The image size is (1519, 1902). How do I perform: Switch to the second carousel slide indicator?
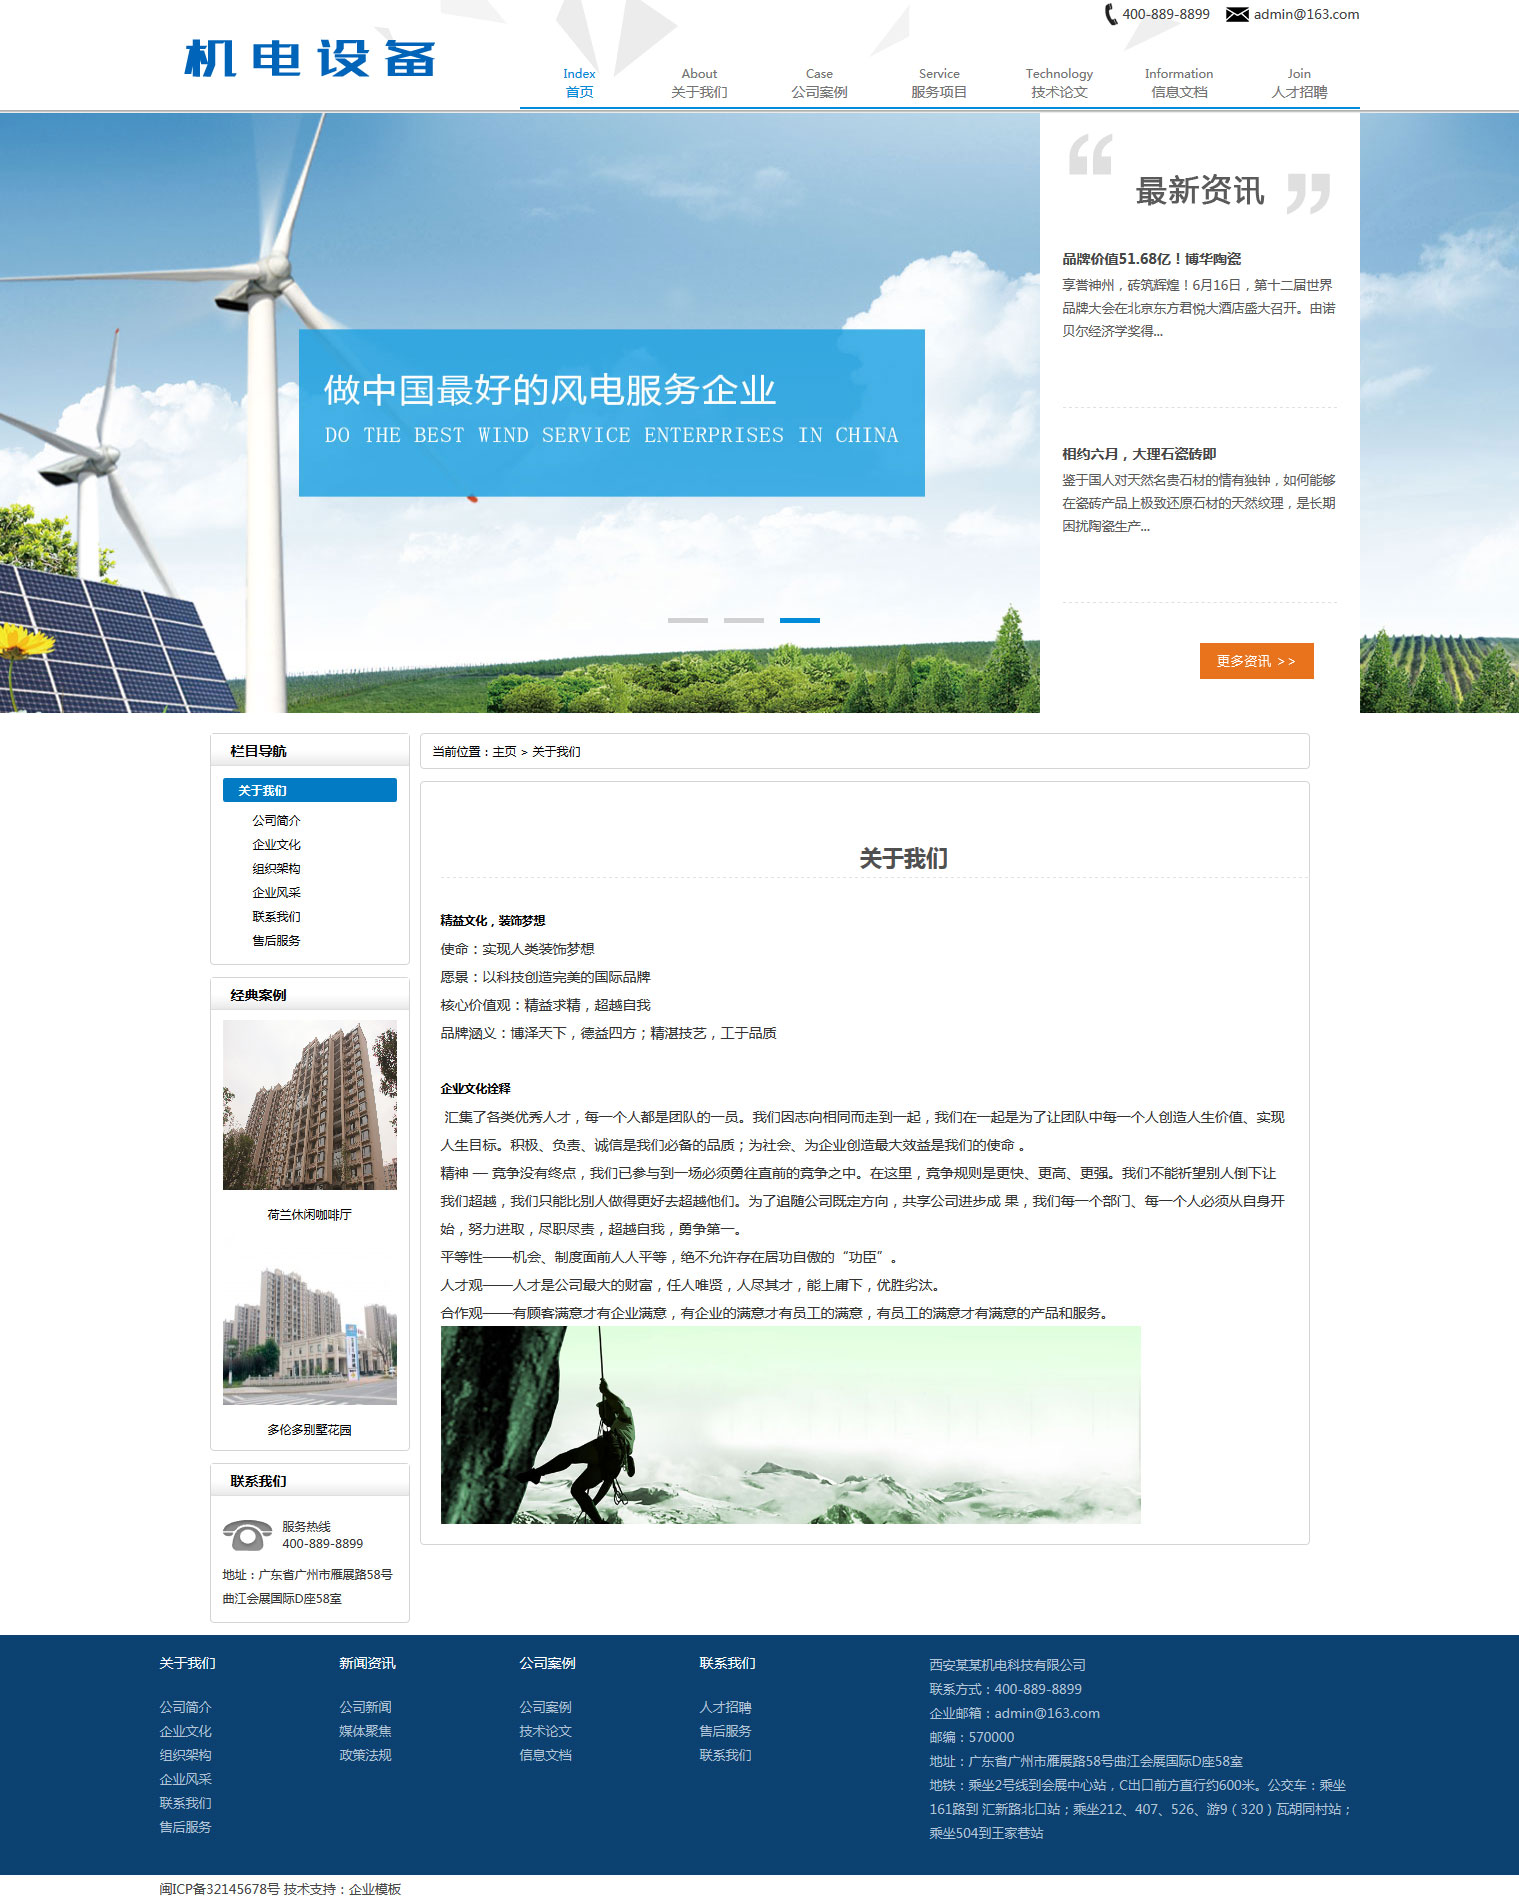tap(743, 620)
